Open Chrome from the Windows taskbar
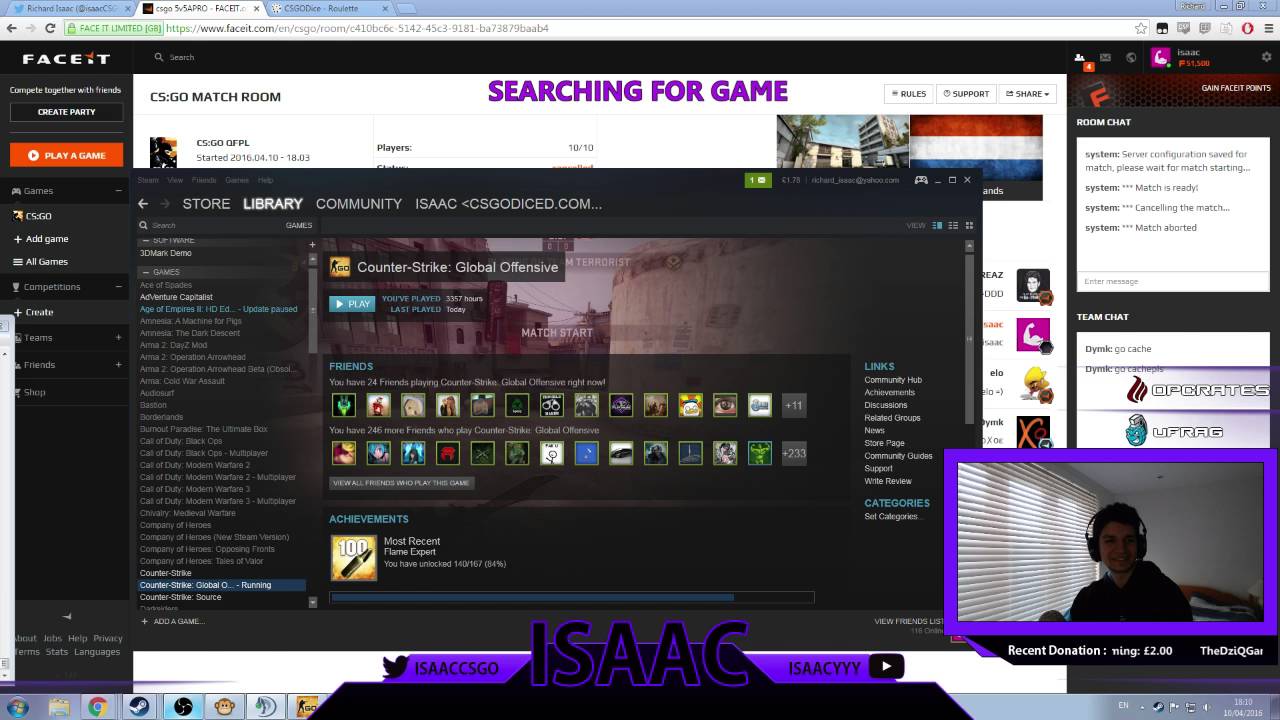 pos(97,707)
